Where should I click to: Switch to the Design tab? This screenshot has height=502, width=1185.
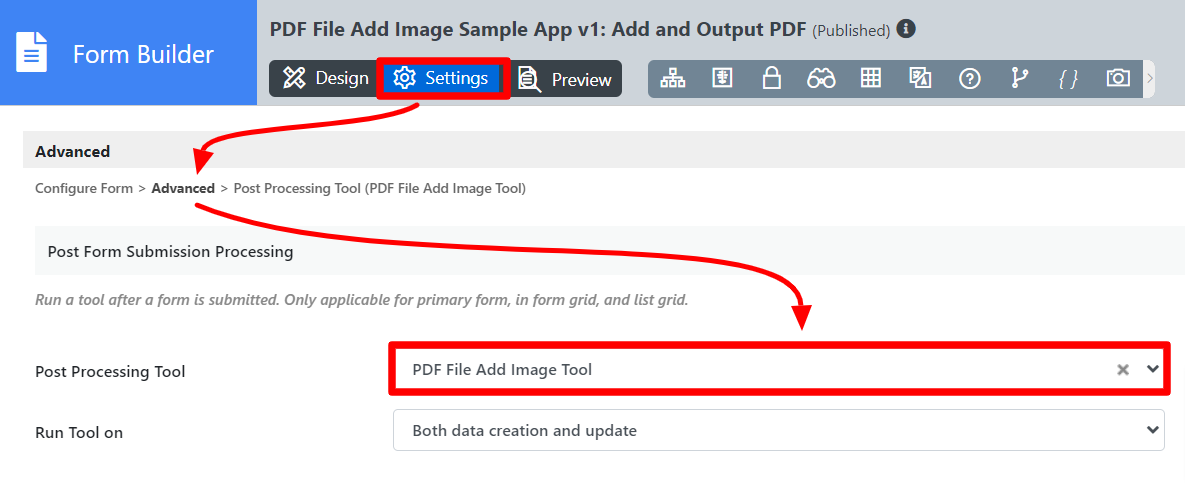point(325,79)
